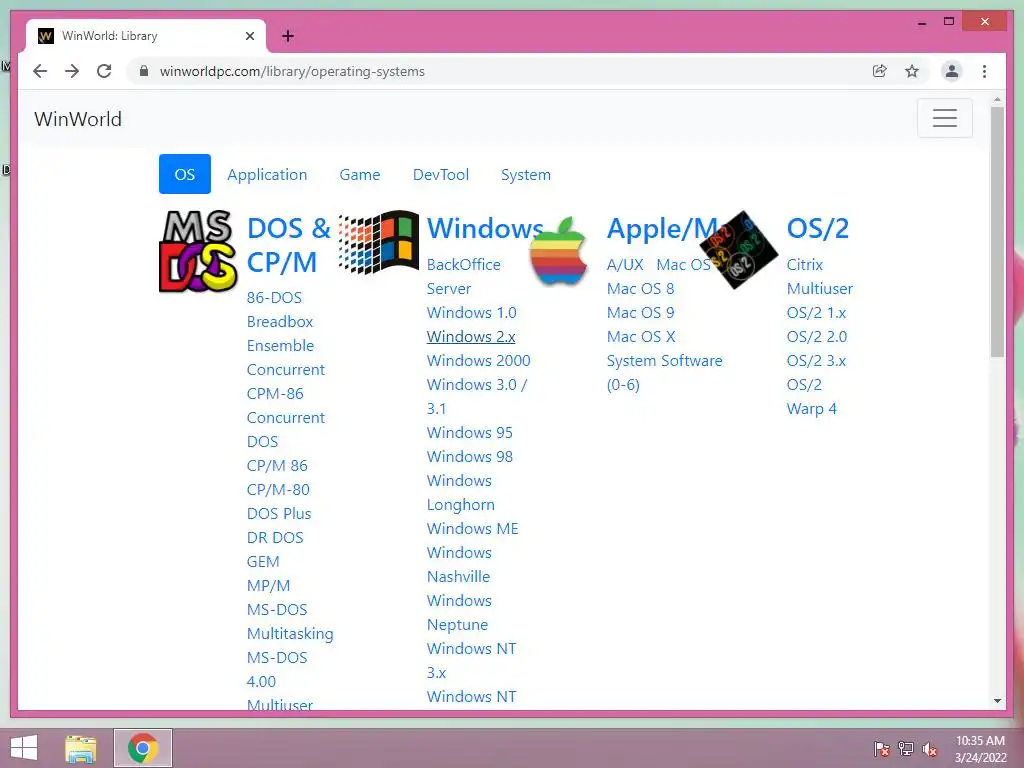Open the System Software (0-6) link
Image resolution: width=1024 pixels, height=768 pixels.
point(664,373)
